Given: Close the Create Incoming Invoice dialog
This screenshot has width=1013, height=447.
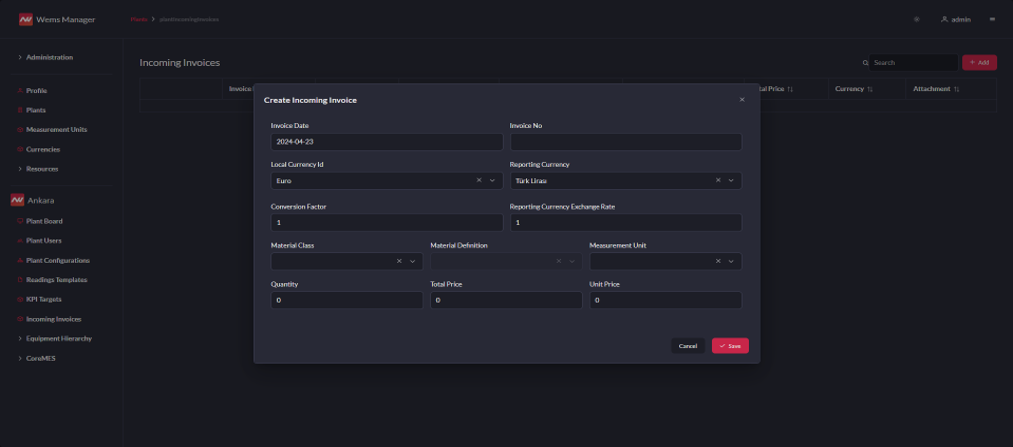Looking at the screenshot, I should click(x=741, y=100).
